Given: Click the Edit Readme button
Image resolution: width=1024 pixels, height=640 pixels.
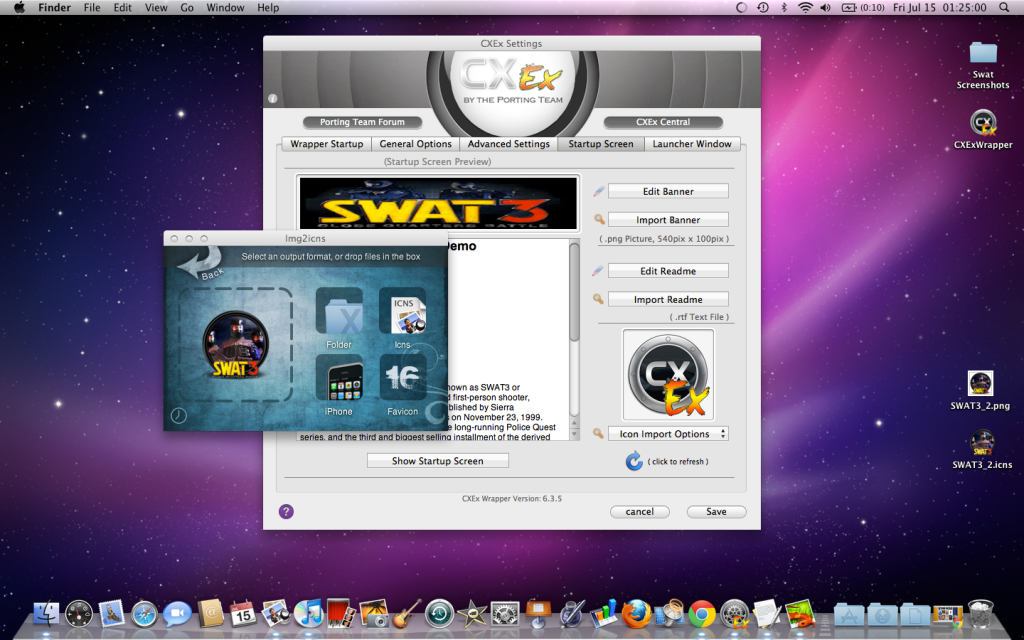Looking at the screenshot, I should coord(668,271).
